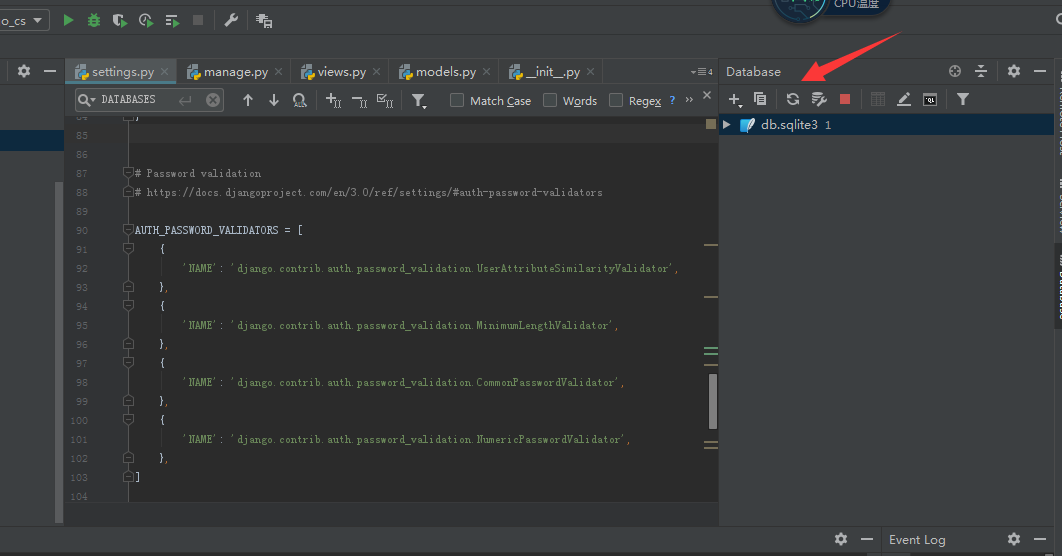This screenshot has width=1062, height=556.
Task: Open search filter funnel in find bar
Action: point(419,101)
